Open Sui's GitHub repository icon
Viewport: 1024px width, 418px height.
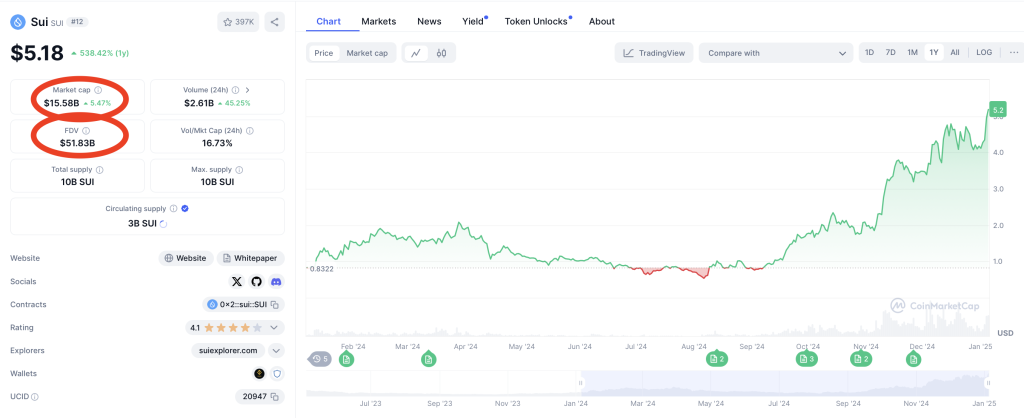click(257, 281)
